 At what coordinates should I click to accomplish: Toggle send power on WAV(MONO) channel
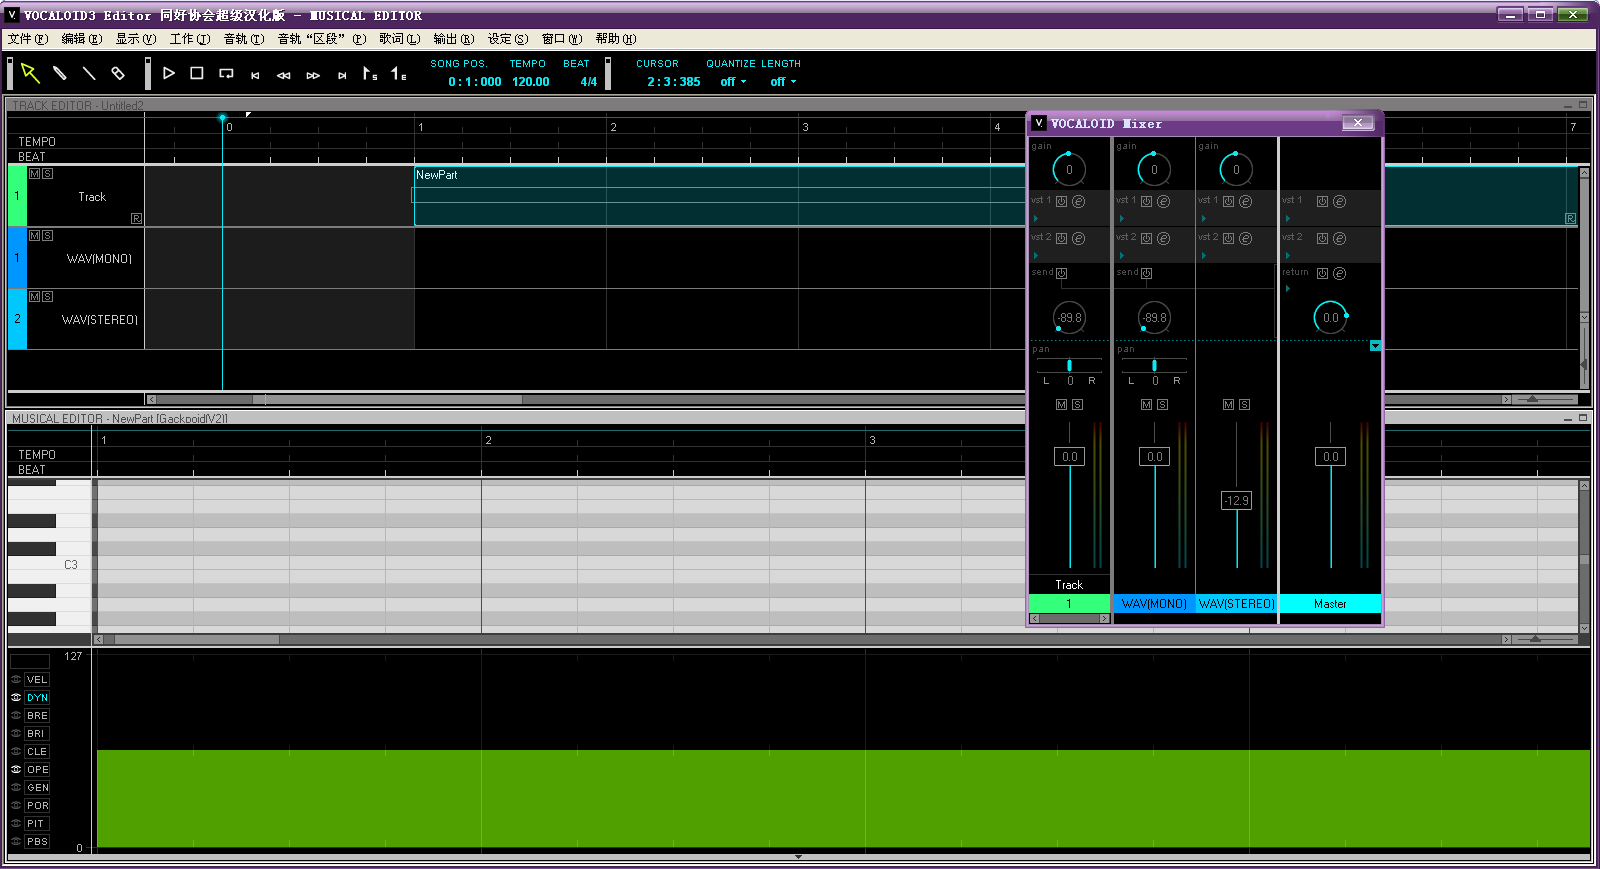(1147, 273)
